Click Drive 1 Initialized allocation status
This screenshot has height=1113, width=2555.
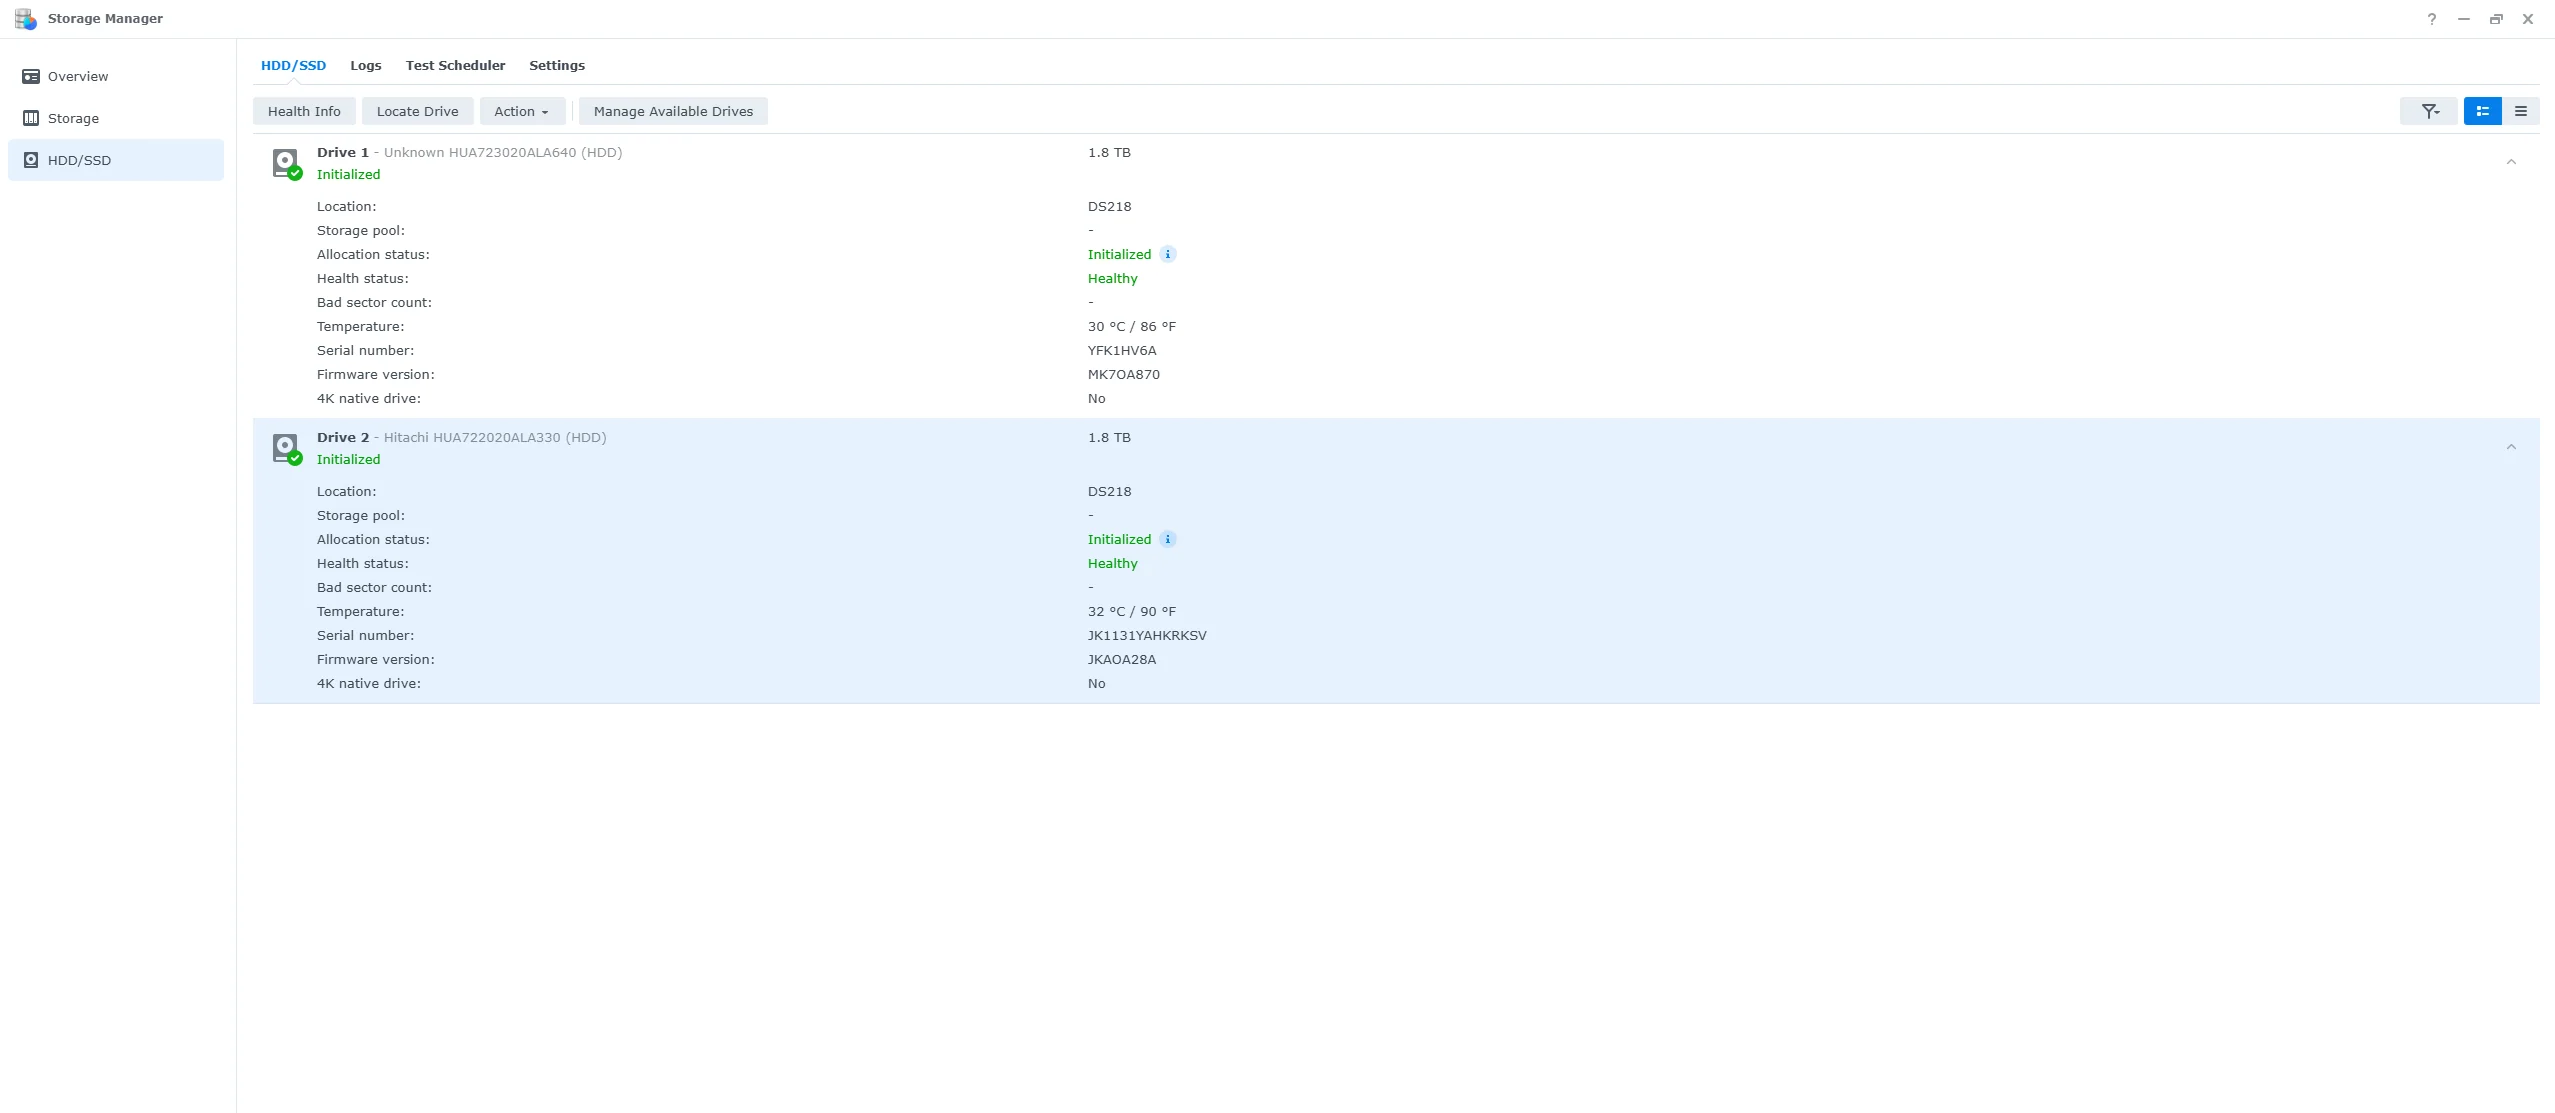(1119, 254)
